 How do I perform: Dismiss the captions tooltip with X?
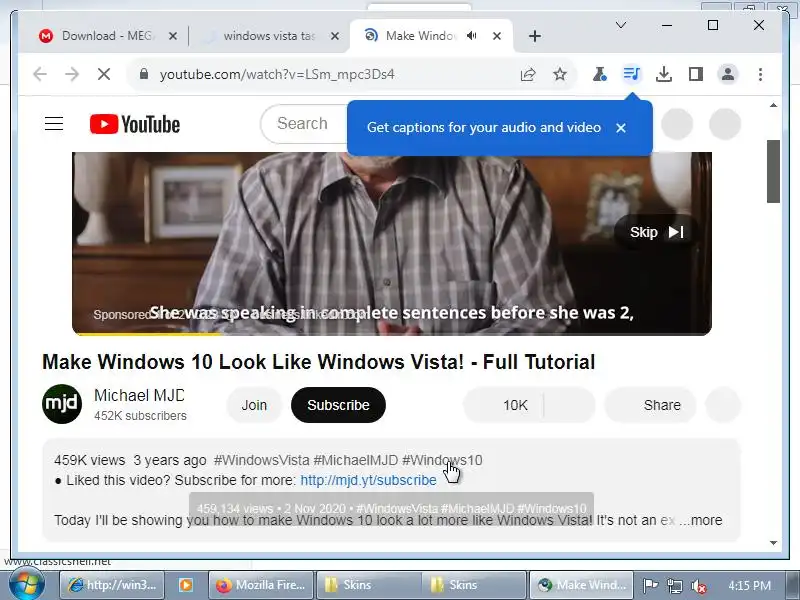pos(621,128)
